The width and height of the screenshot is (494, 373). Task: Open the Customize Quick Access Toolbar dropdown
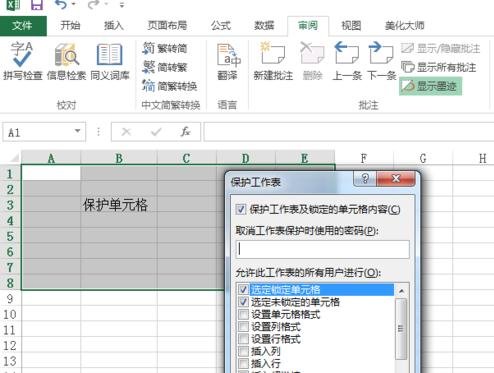[x=122, y=5]
